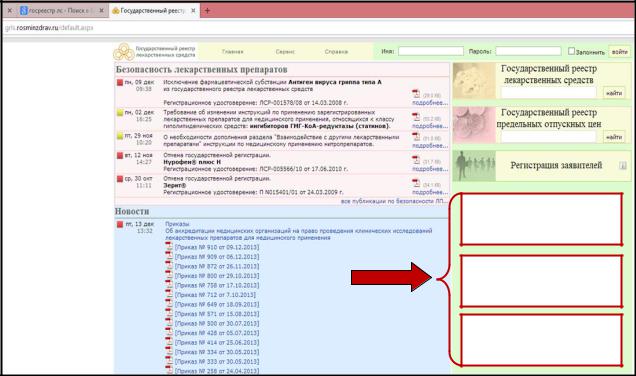Focus the Имя login input field
Viewport: 636px width, 376px height.
tap(431, 51)
